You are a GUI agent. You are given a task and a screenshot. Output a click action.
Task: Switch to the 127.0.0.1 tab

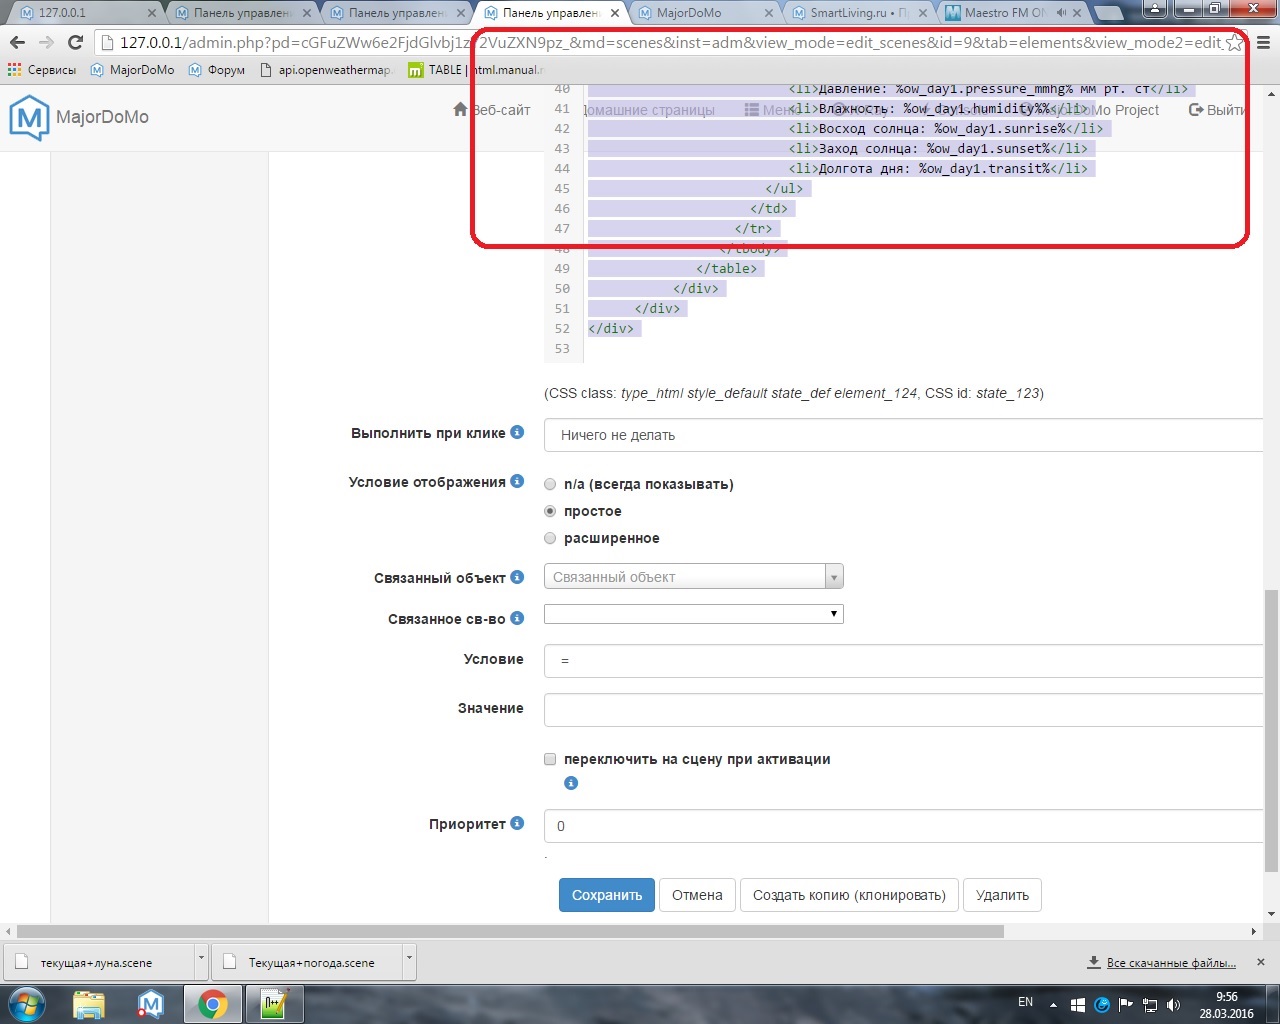[x=85, y=13]
